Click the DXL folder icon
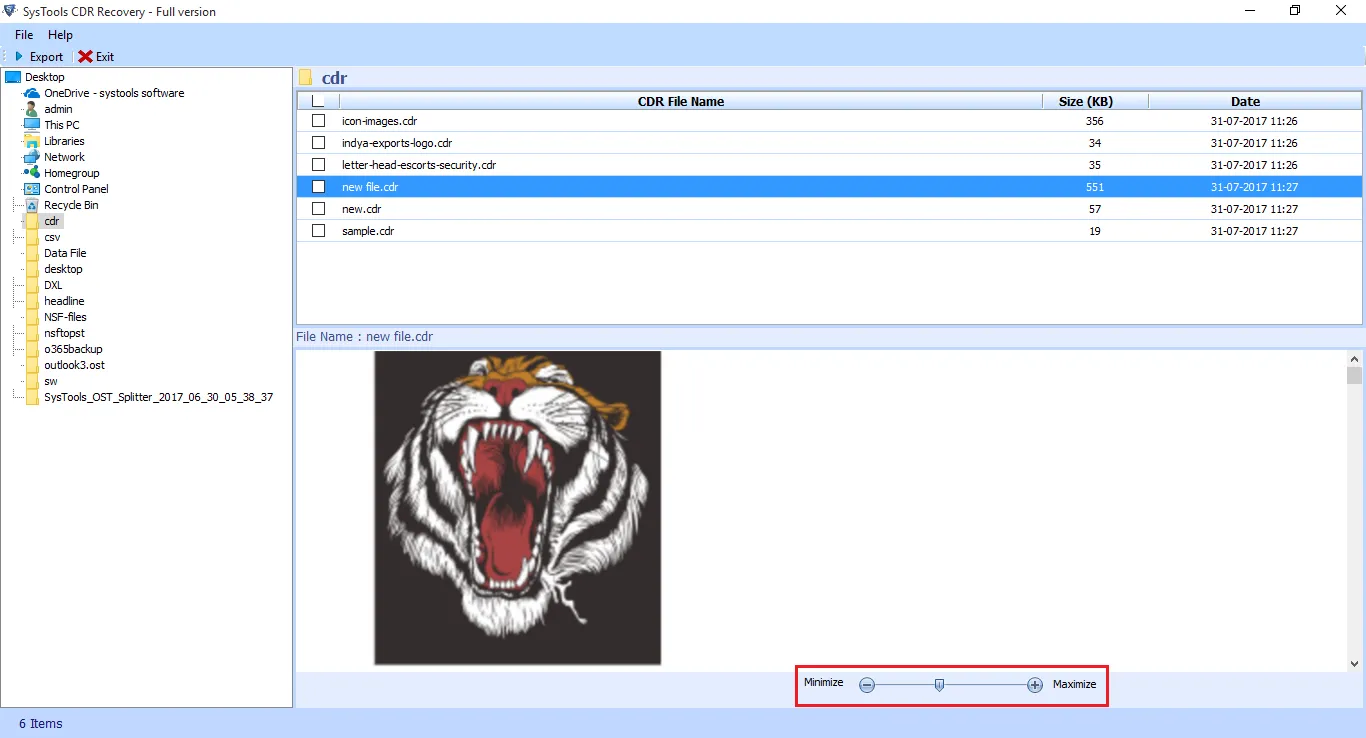 point(32,285)
